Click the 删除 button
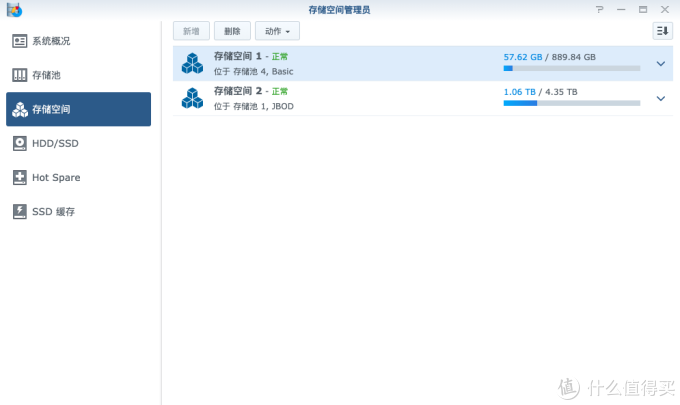This screenshot has width=680, height=405. 232,31
